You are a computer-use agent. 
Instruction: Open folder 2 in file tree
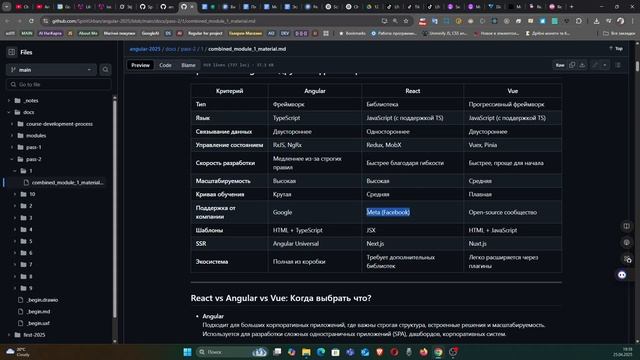[30, 206]
